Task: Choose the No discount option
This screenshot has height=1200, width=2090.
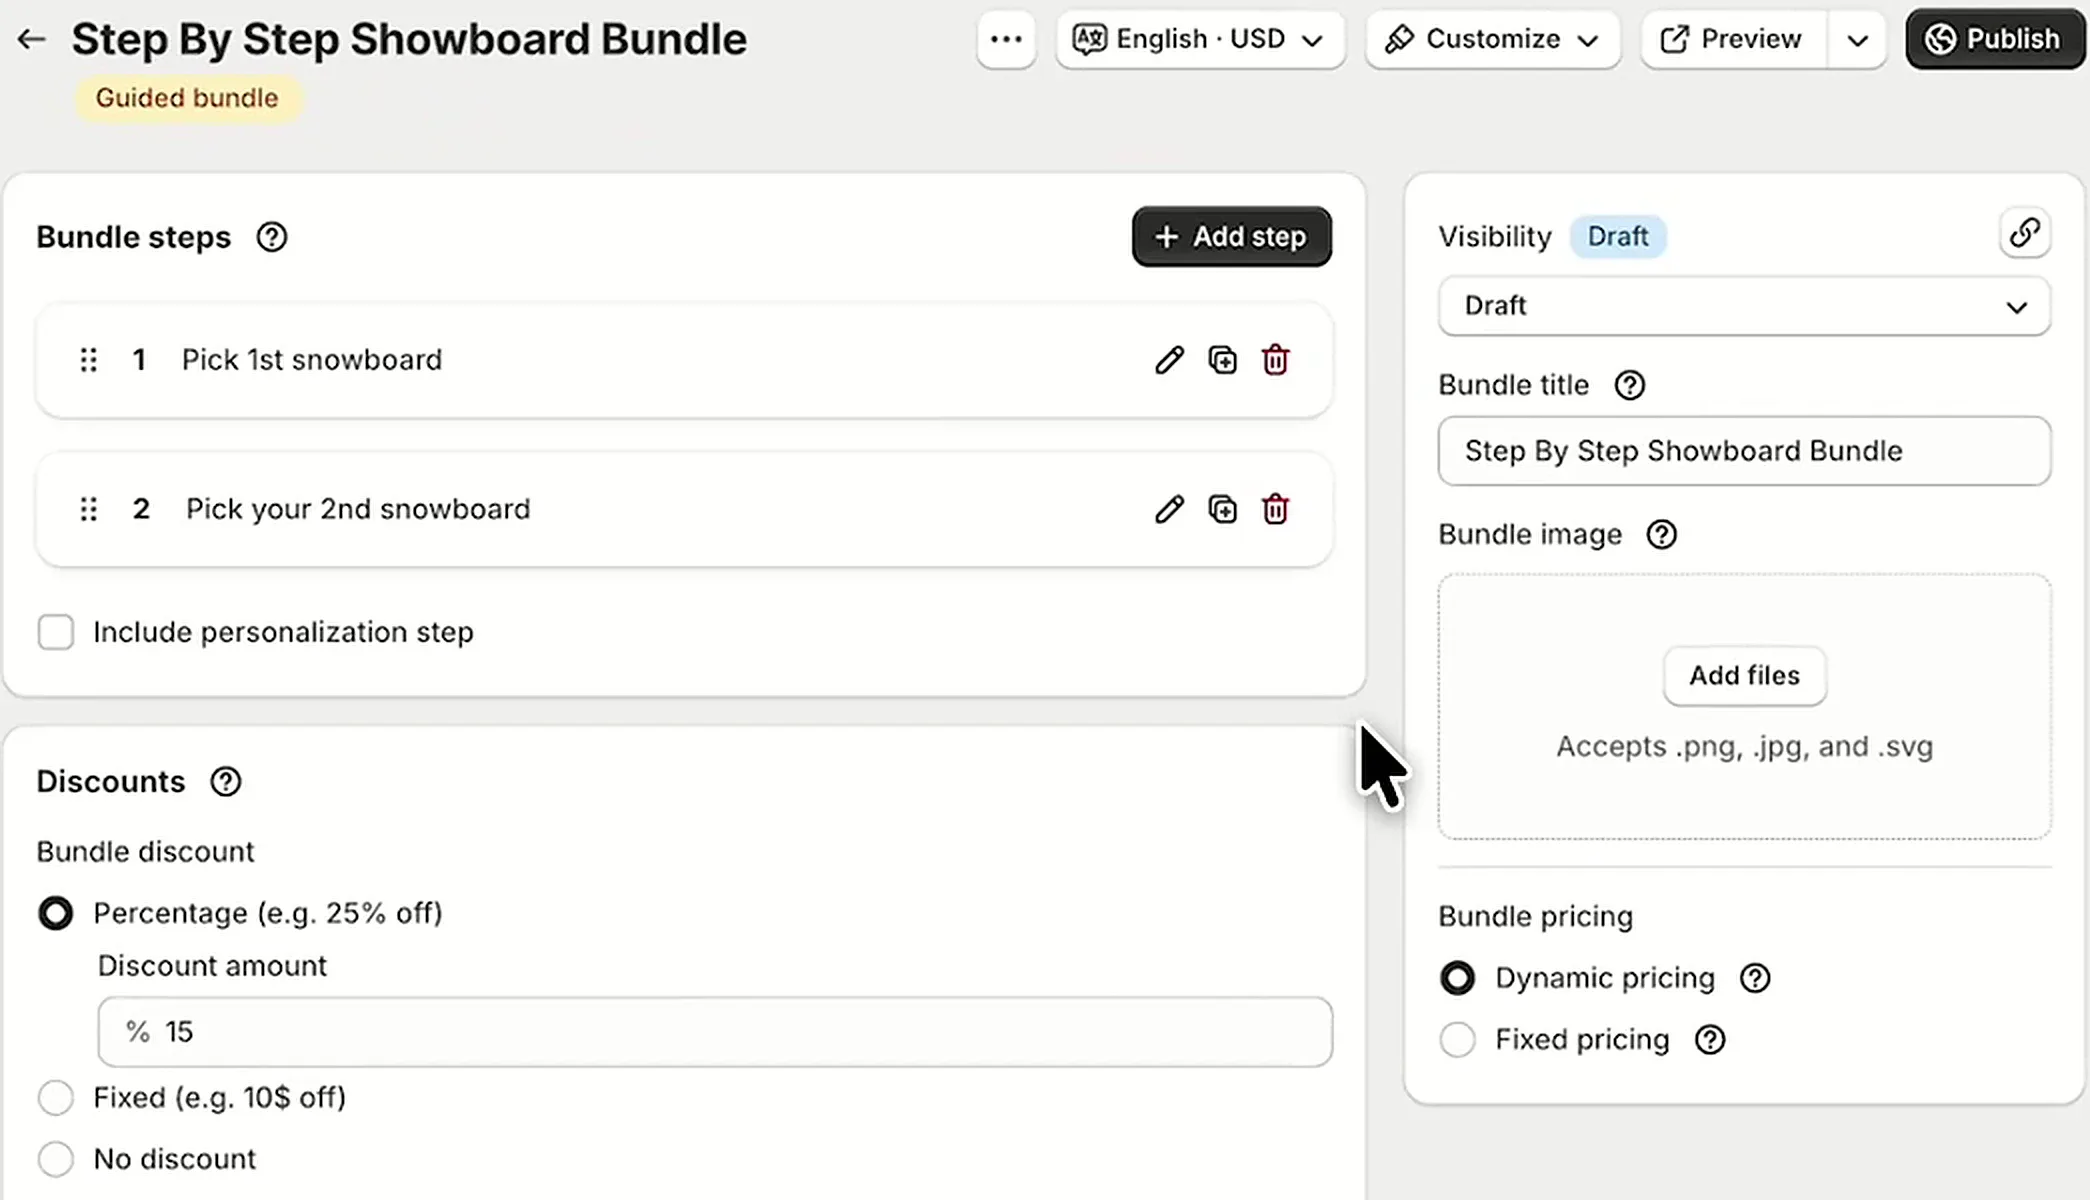Action: tap(56, 1159)
